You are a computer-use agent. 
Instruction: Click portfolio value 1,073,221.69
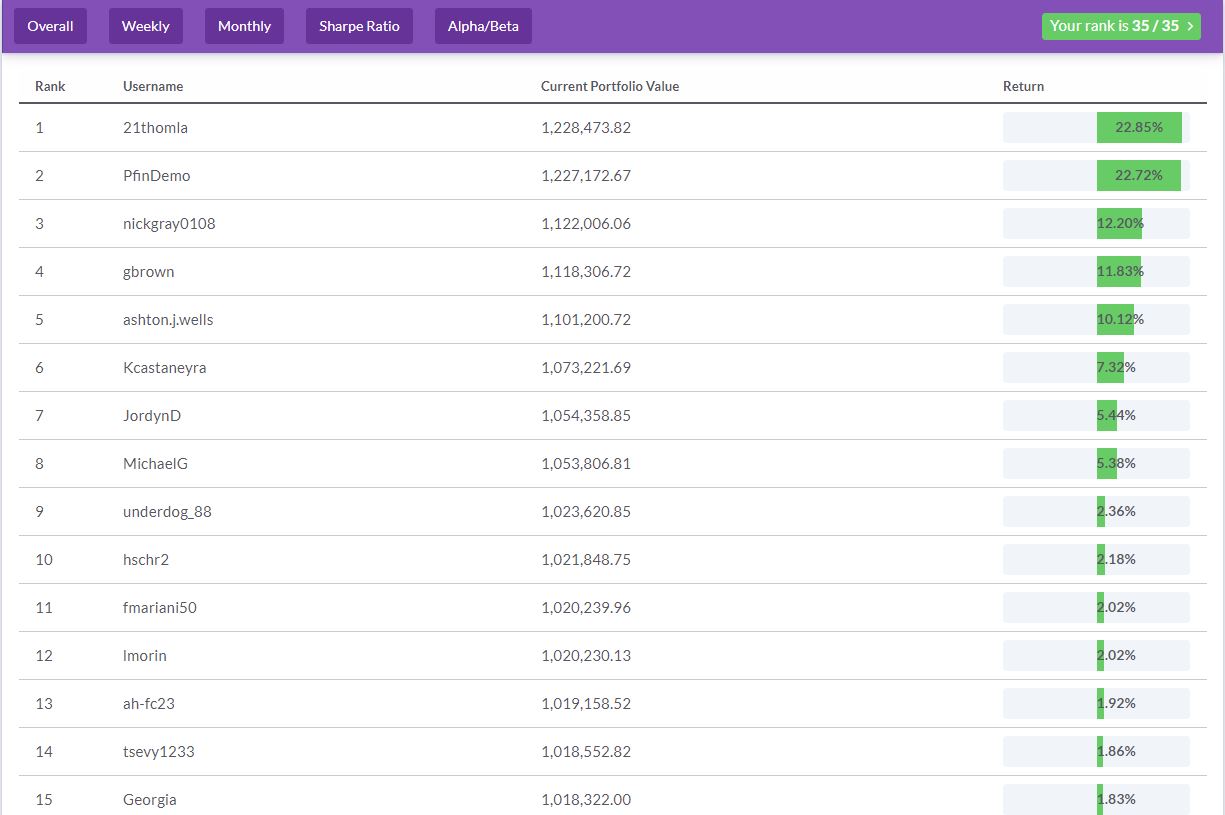coord(586,368)
